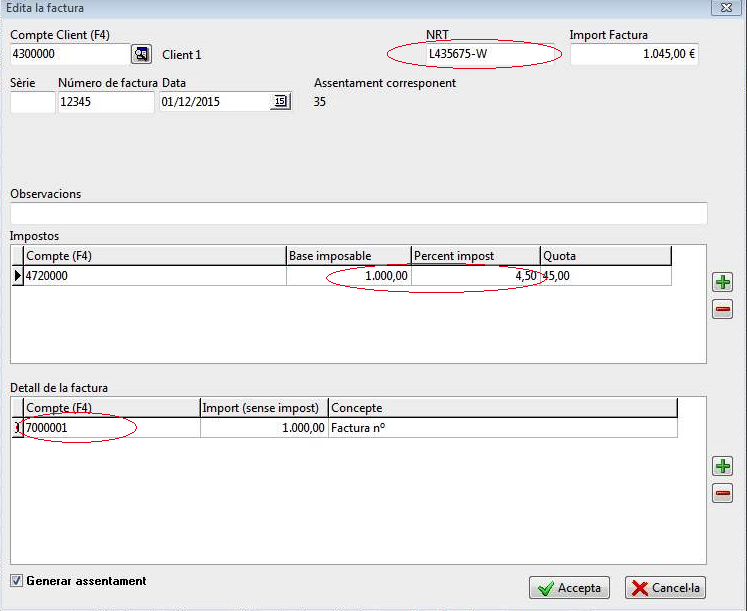The height and width of the screenshot is (611, 747).
Task: Open the calendar picker beside Data field
Action: (281, 101)
